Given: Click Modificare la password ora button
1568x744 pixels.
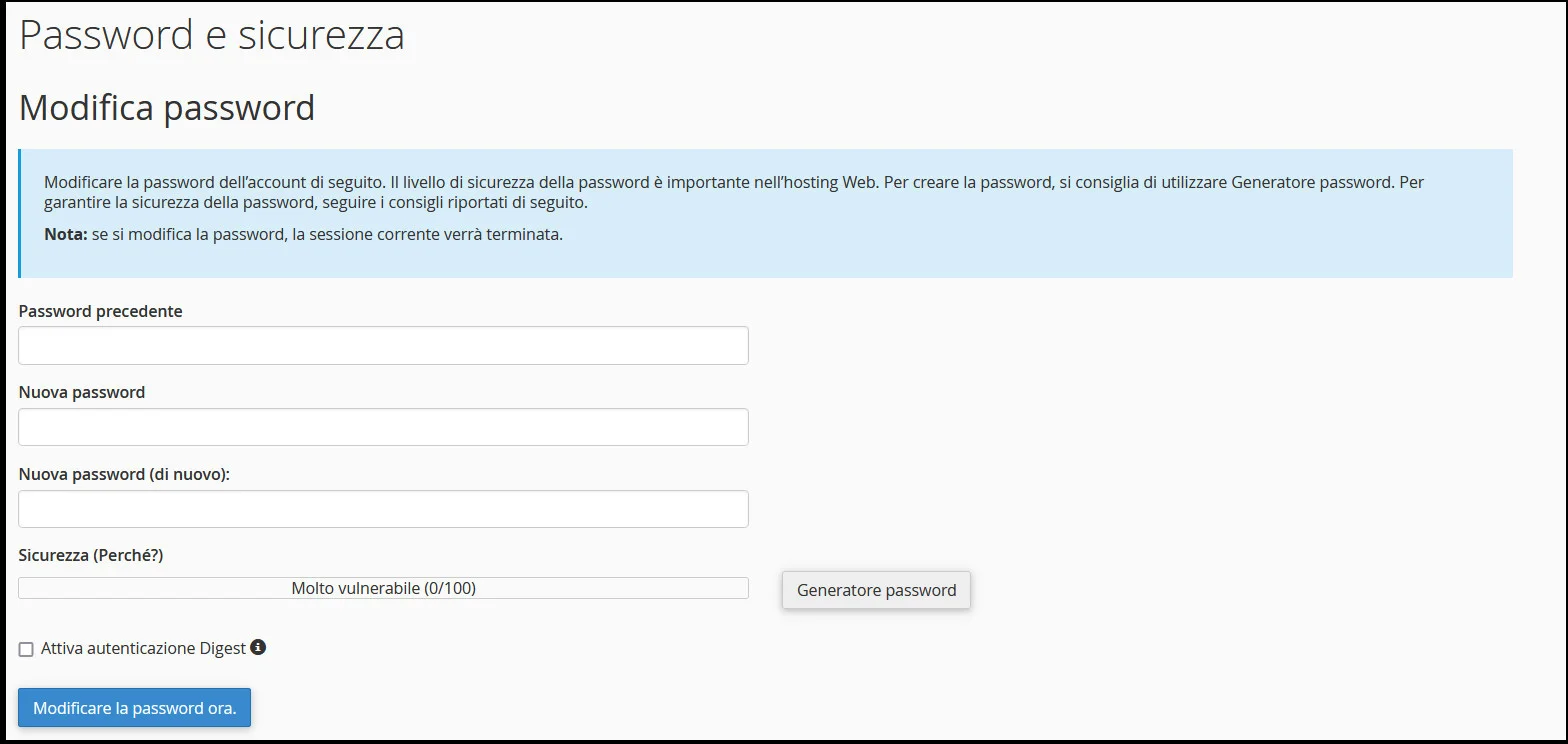Looking at the screenshot, I should click(134, 707).
